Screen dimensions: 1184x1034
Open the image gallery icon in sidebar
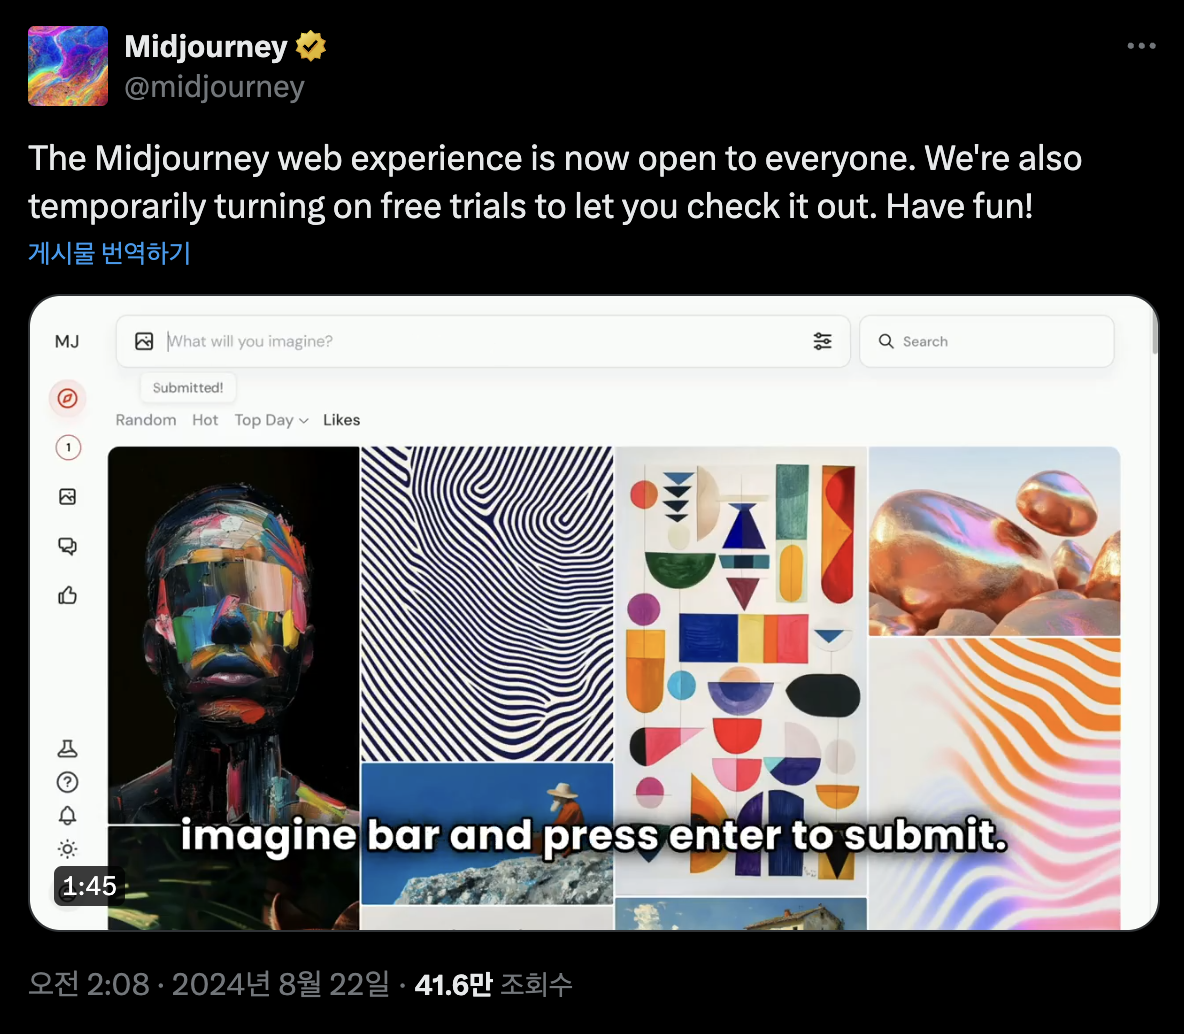(67, 496)
